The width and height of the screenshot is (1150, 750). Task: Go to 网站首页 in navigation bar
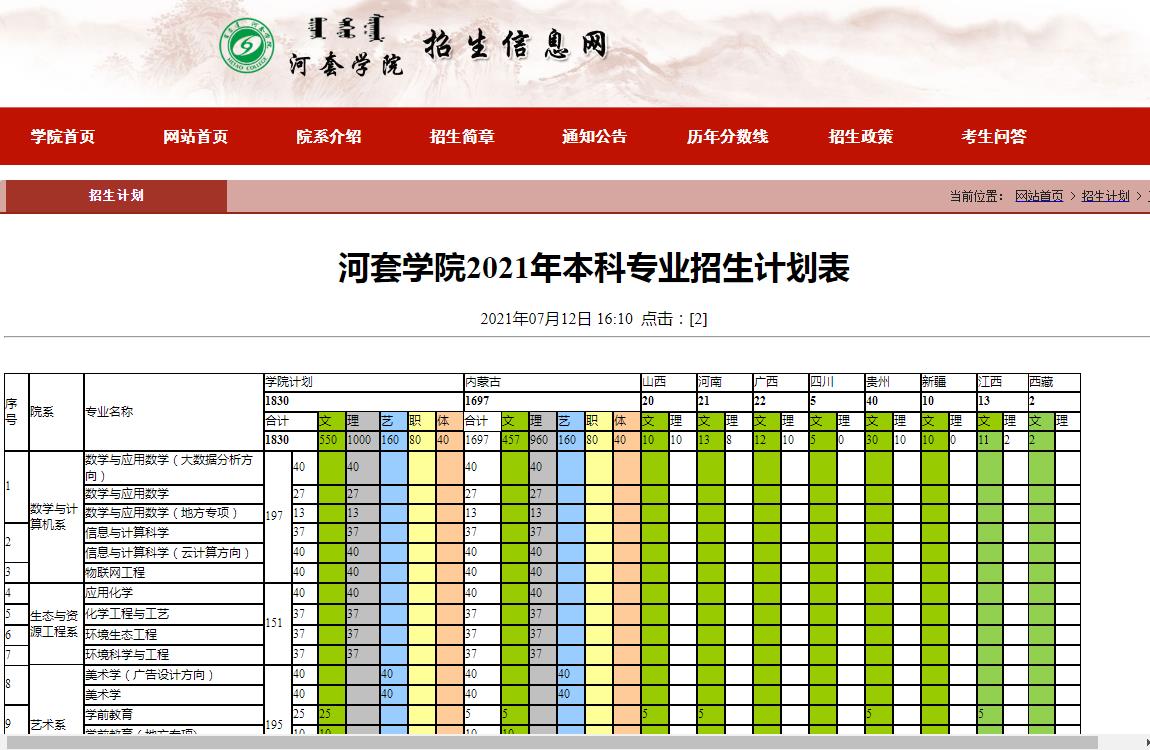click(196, 137)
